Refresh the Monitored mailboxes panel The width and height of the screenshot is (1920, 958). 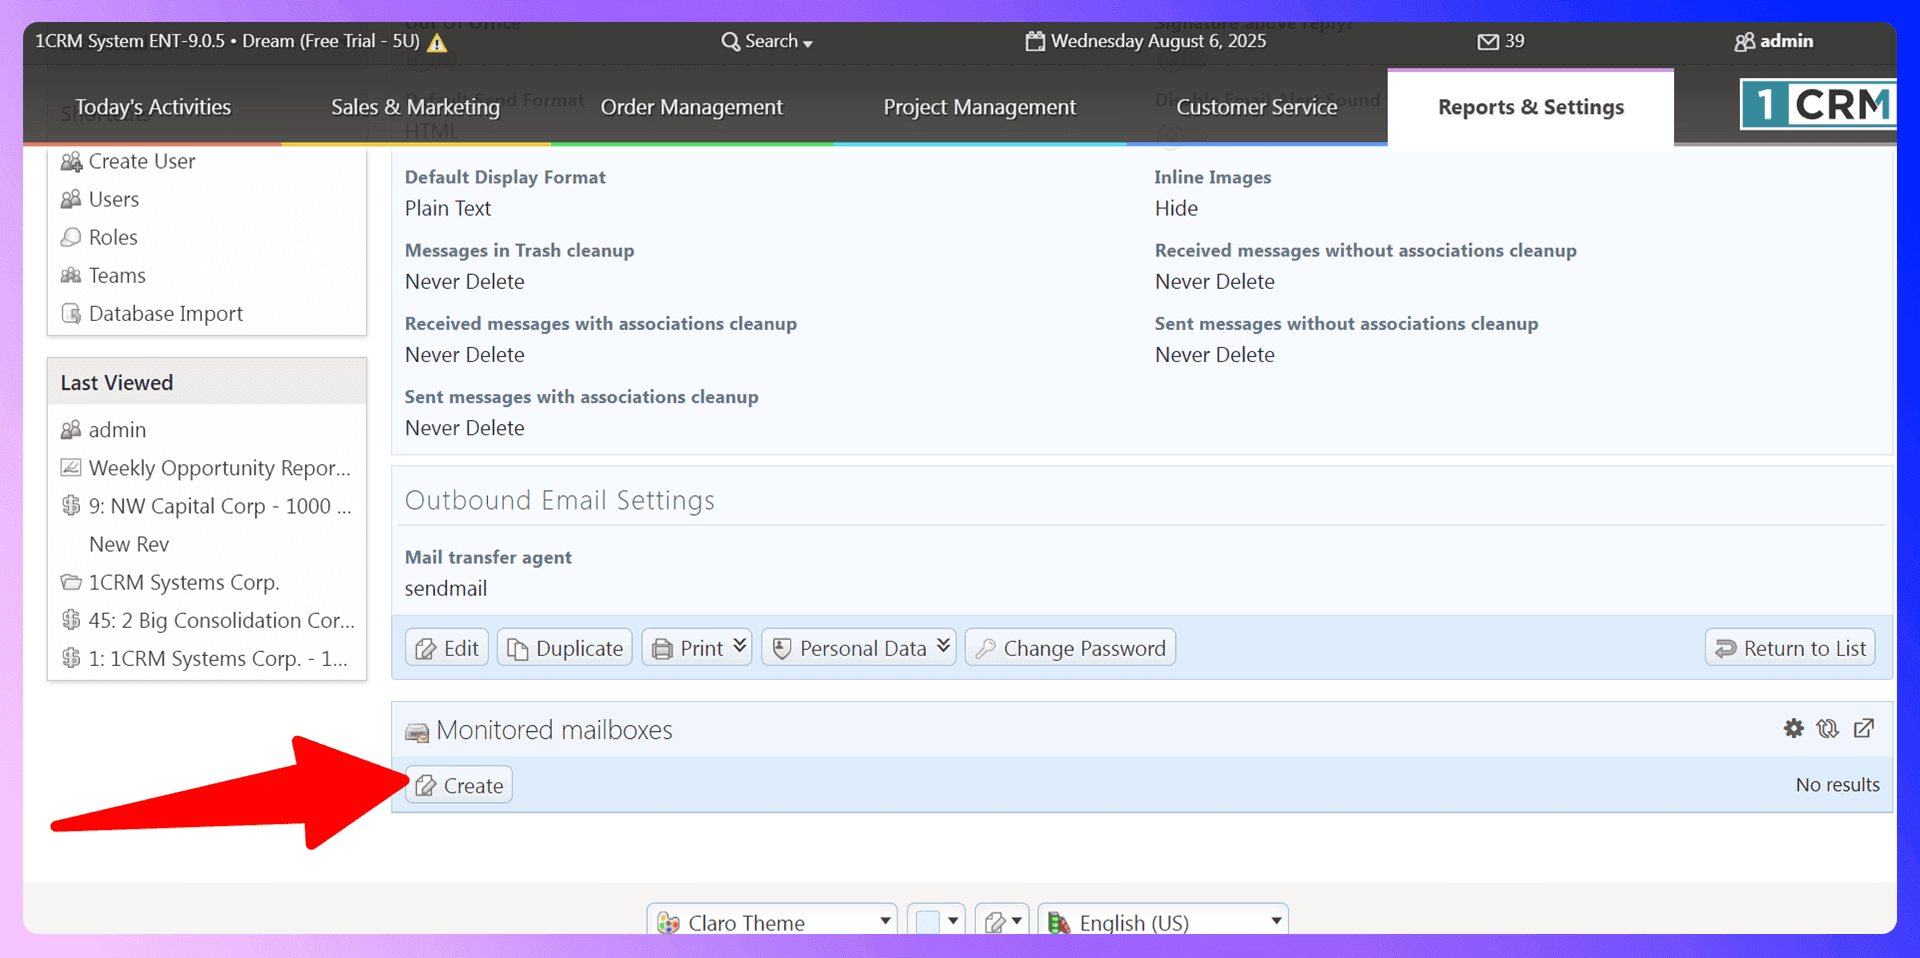click(x=1828, y=729)
